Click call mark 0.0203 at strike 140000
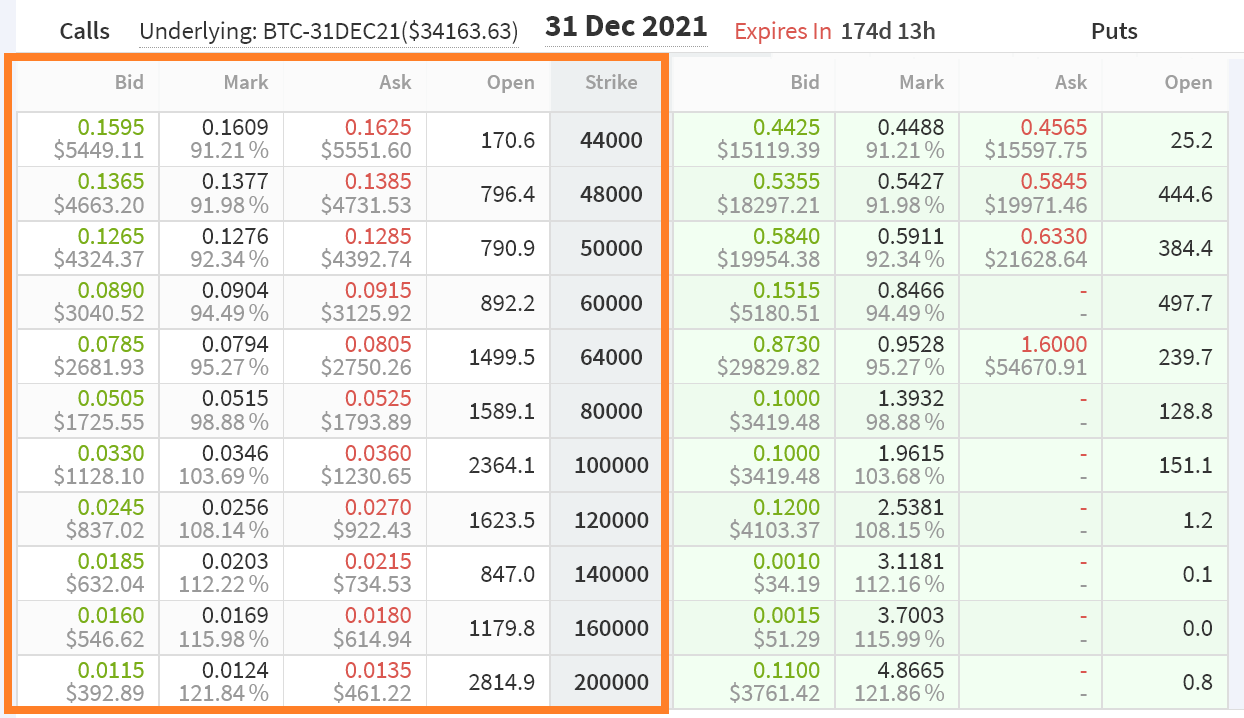The height and width of the screenshot is (718, 1244). pyautogui.click(x=235, y=561)
